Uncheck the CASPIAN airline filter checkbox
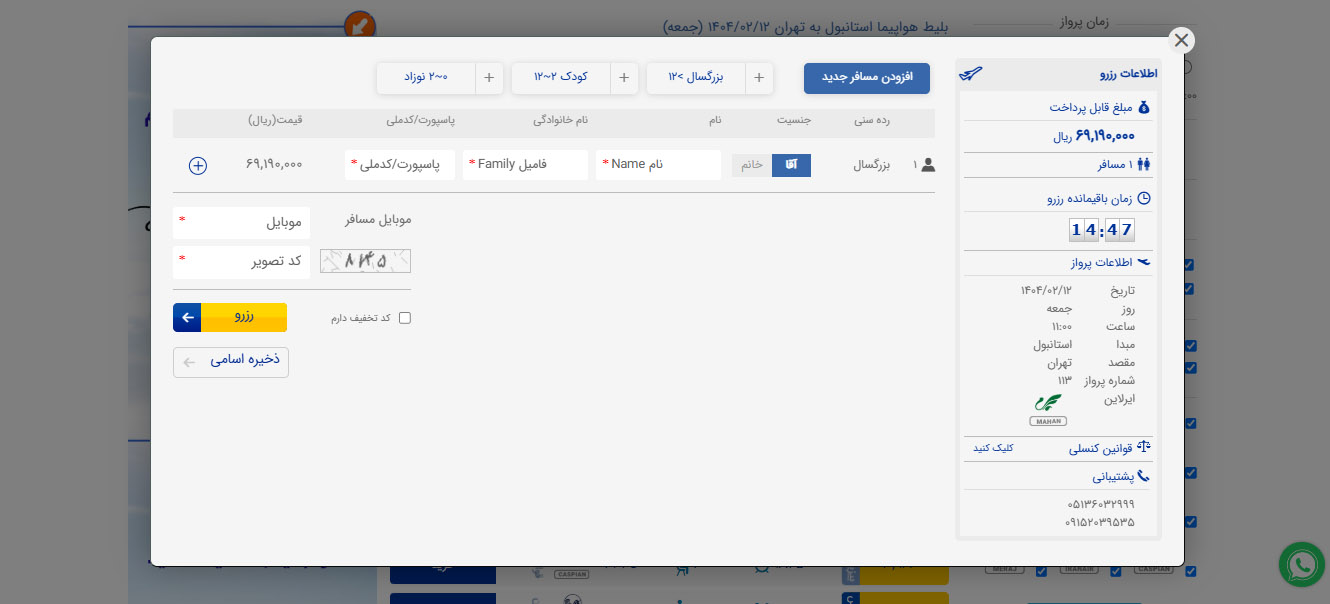This screenshot has width=1330, height=604. pyautogui.click(x=1190, y=571)
